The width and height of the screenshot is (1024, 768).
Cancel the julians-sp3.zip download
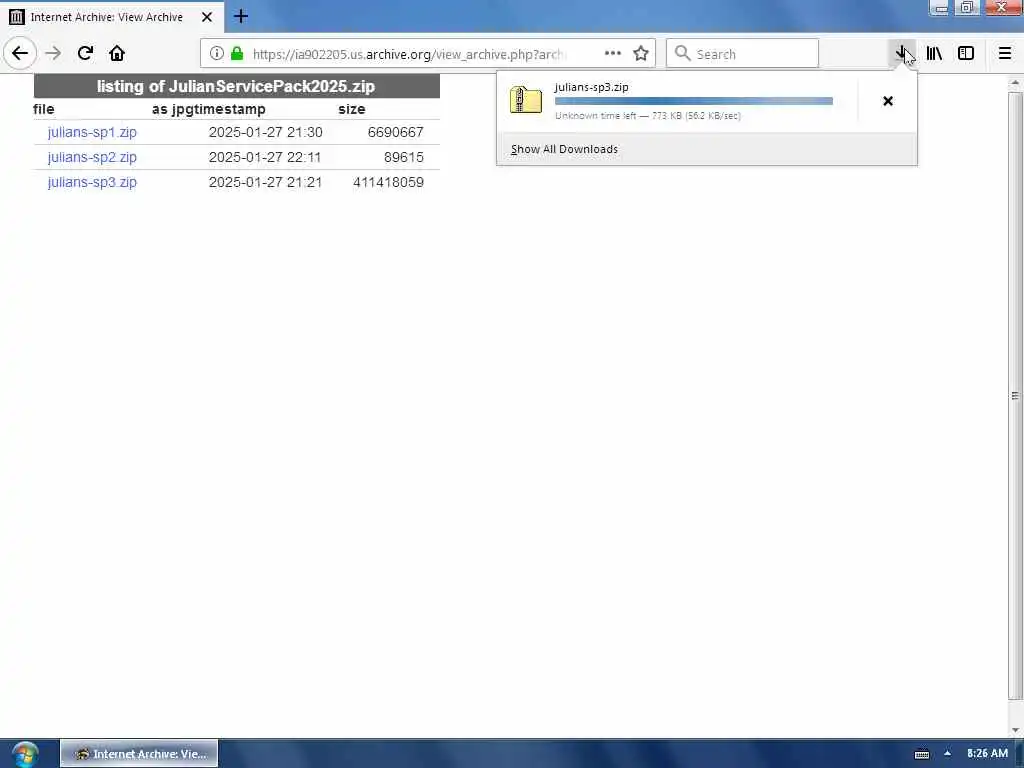(888, 101)
